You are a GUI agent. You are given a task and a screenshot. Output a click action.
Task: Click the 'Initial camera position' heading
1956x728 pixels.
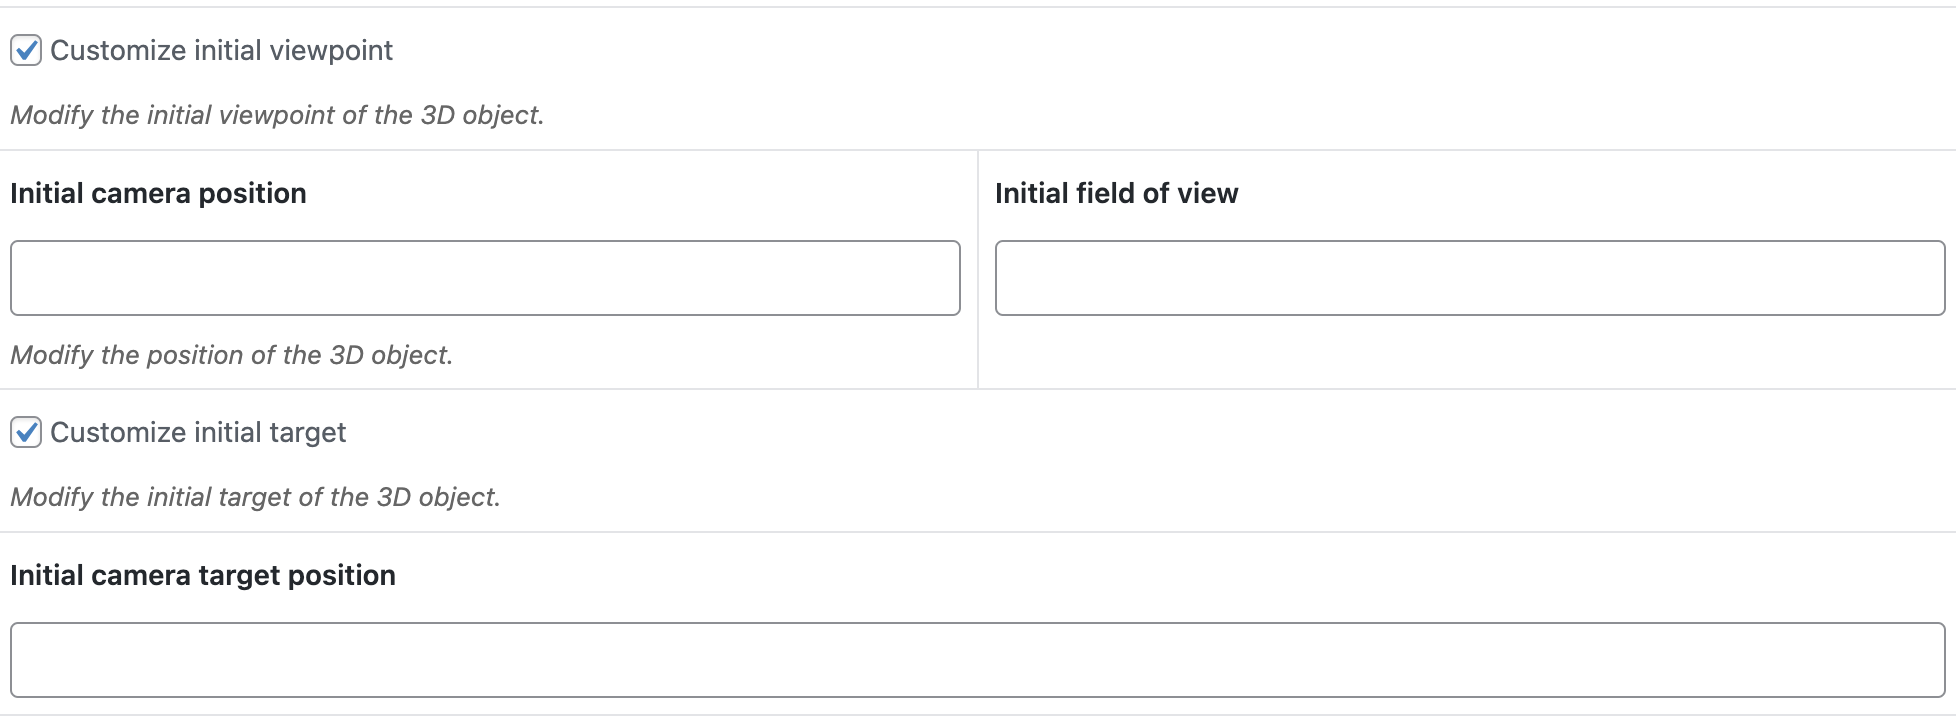[x=158, y=193]
